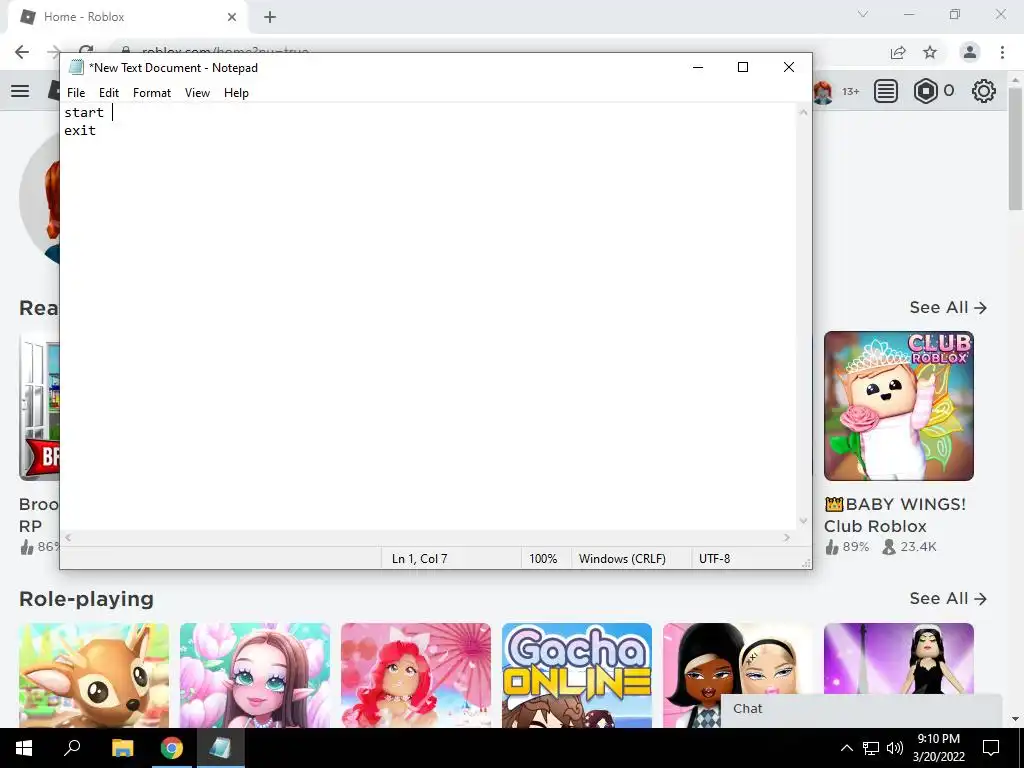Open the Club Roblox game thumbnail
The width and height of the screenshot is (1024, 768).
tap(899, 406)
